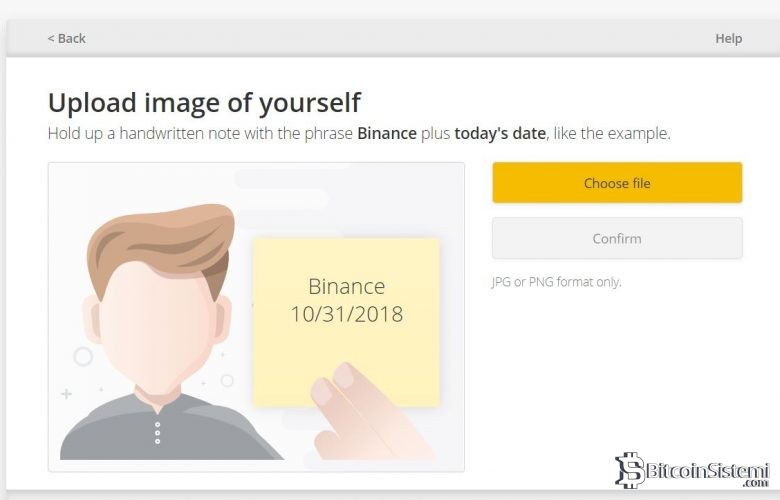
Task: Click the 'JPG or PNG format only' note
Action: pyautogui.click(x=556, y=282)
